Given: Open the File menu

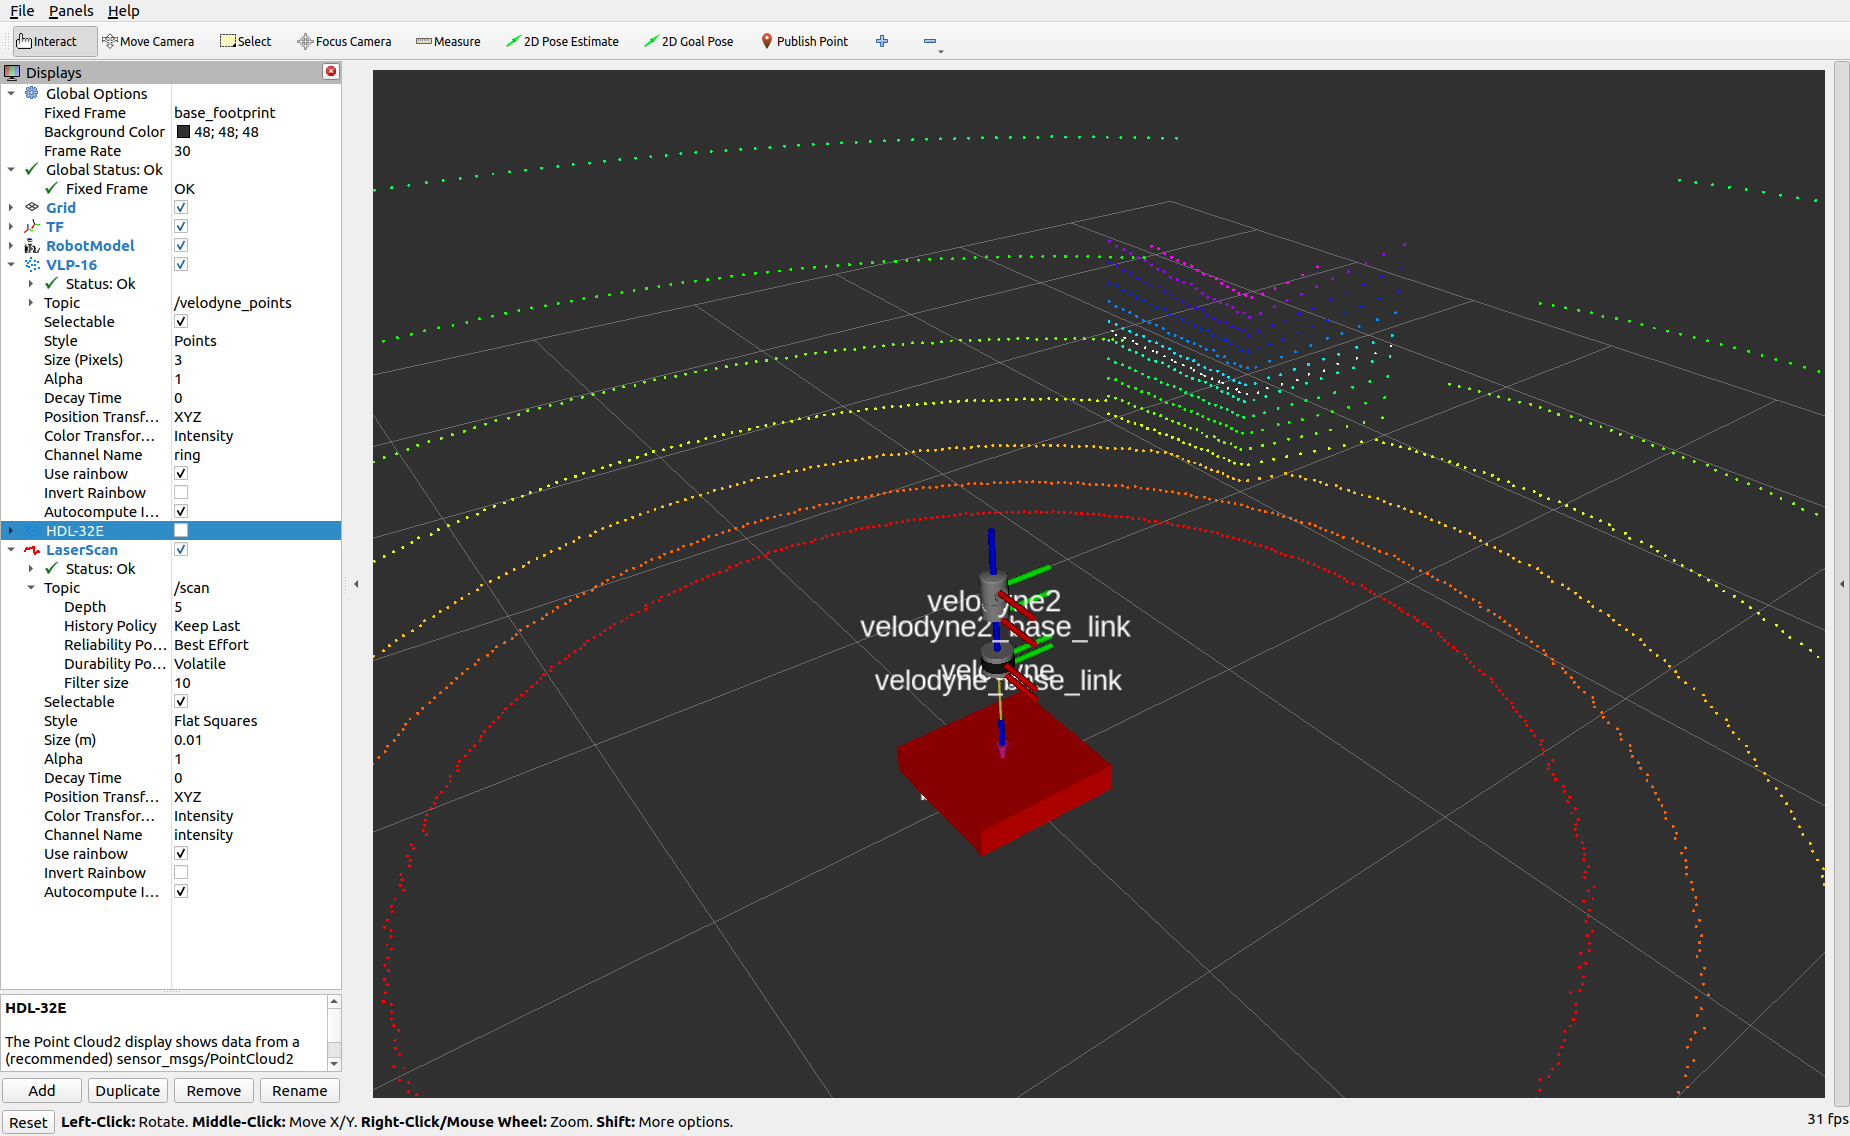Looking at the screenshot, I should click(x=21, y=11).
